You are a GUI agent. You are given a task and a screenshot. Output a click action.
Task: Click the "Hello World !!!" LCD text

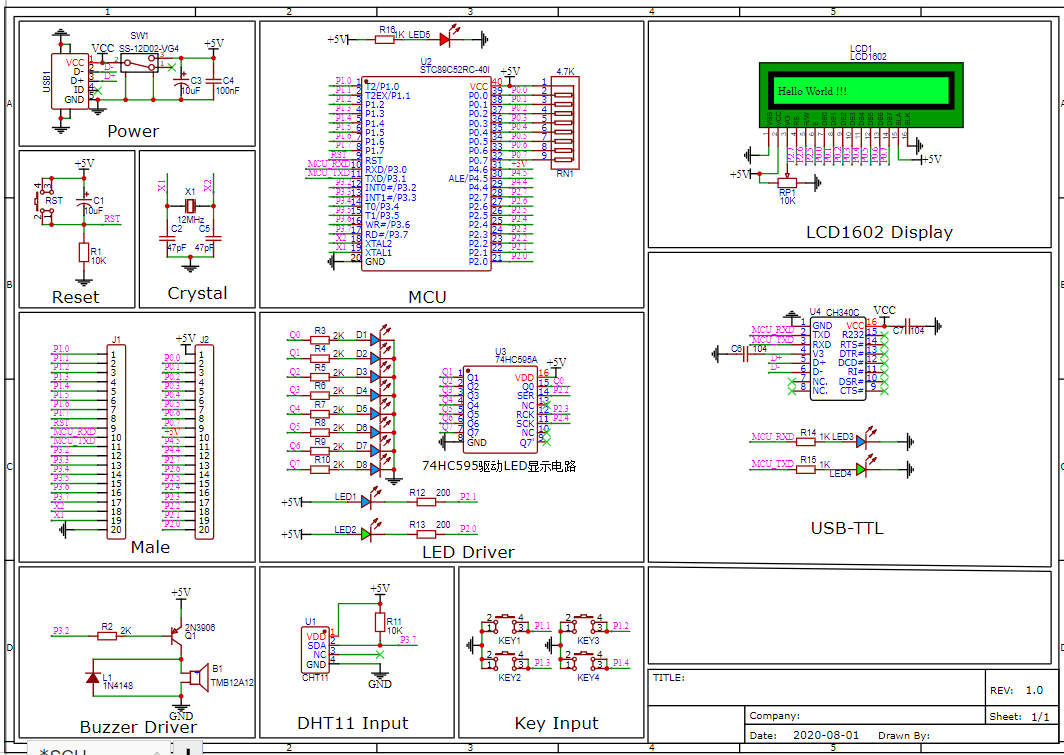point(812,91)
